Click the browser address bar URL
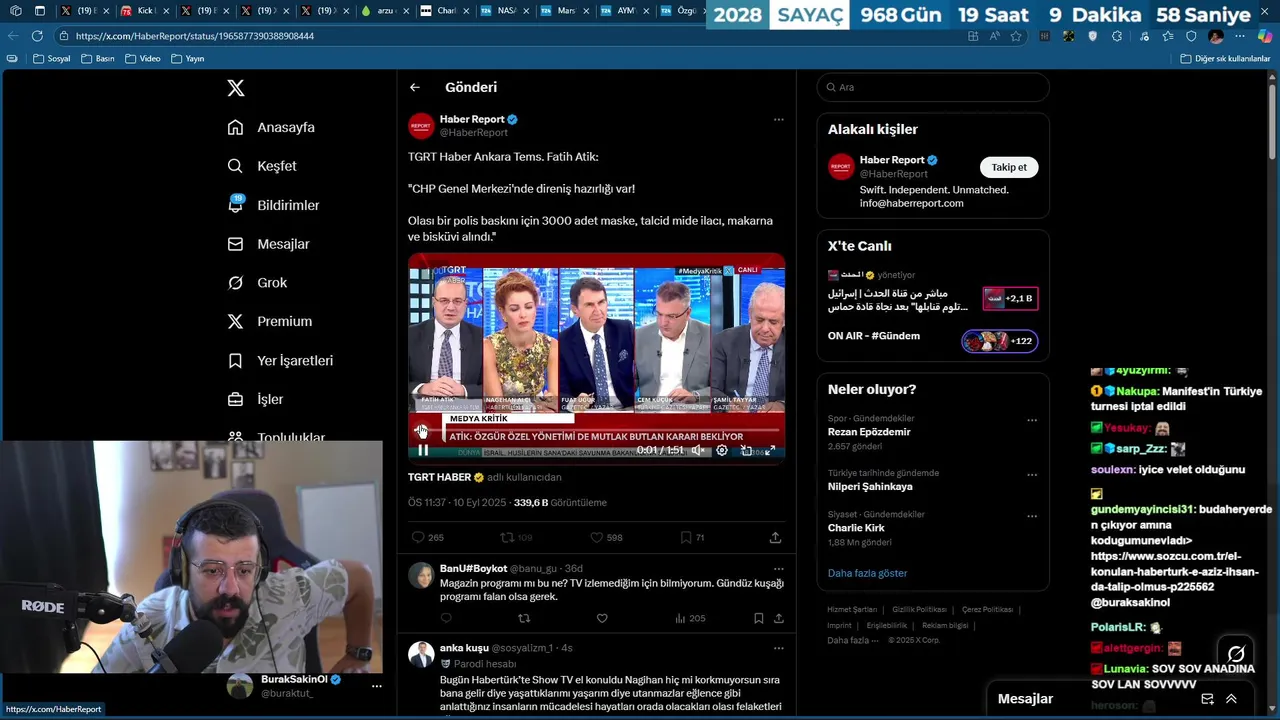This screenshot has width=1280, height=720. pyautogui.click(x=195, y=36)
